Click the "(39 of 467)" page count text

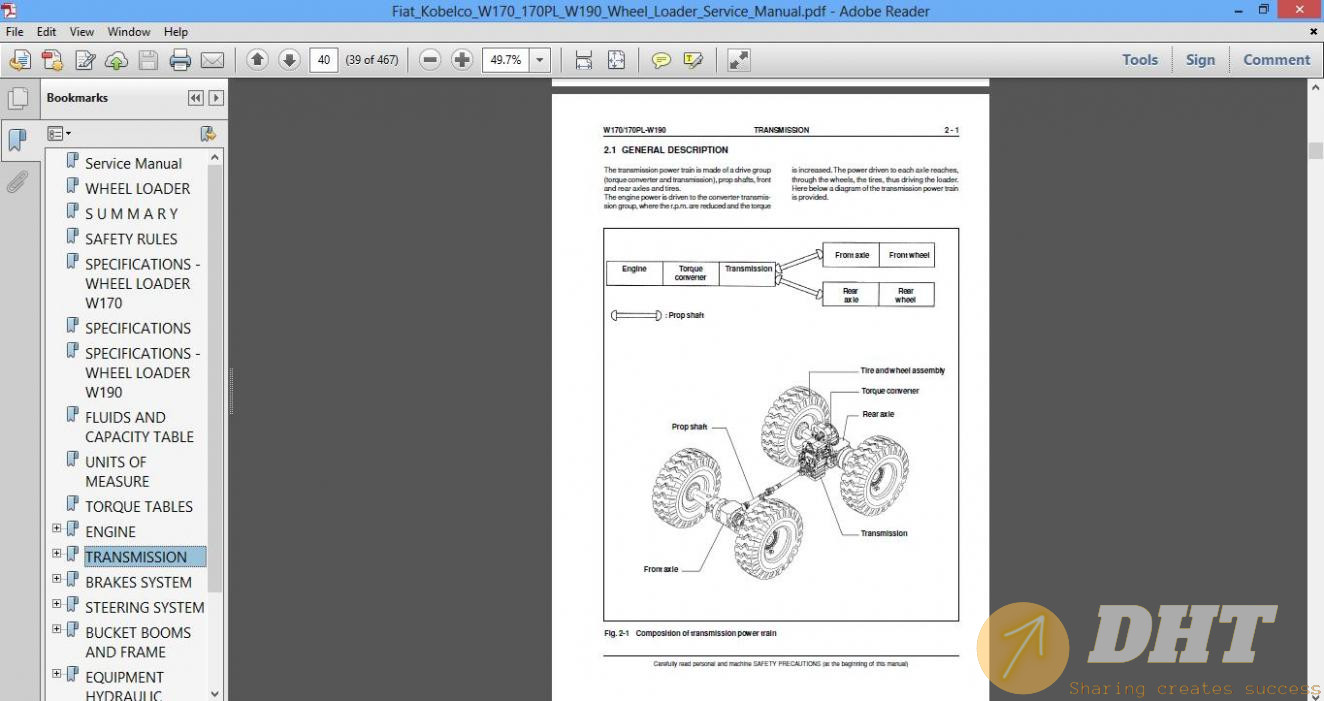[372, 60]
